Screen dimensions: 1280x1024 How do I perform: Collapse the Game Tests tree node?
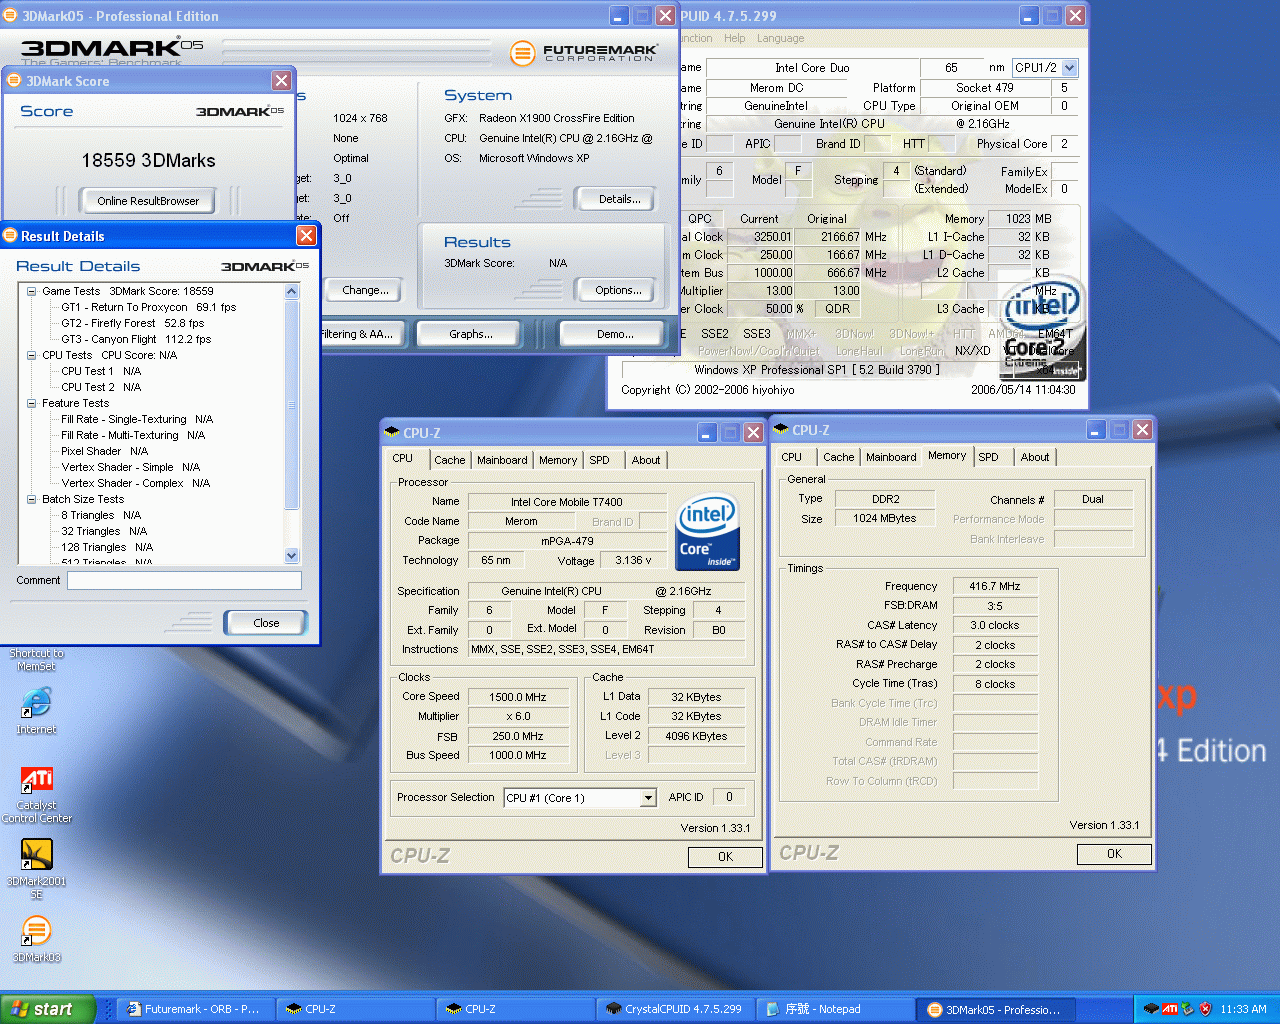32,291
